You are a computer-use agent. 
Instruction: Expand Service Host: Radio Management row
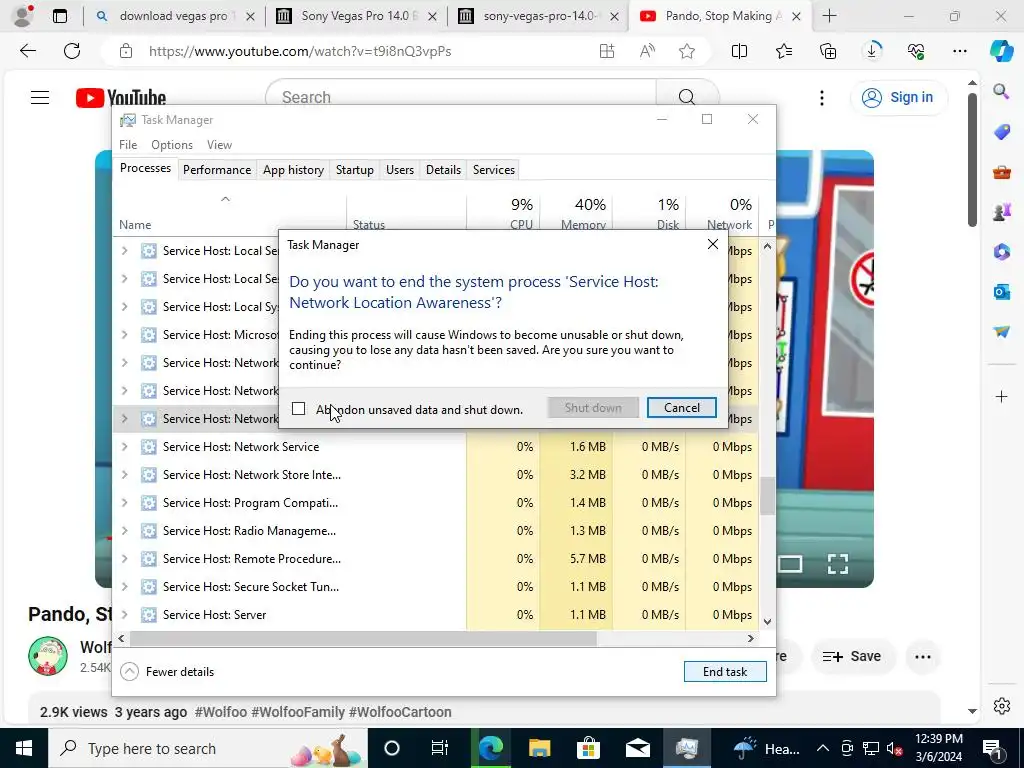[x=124, y=531]
